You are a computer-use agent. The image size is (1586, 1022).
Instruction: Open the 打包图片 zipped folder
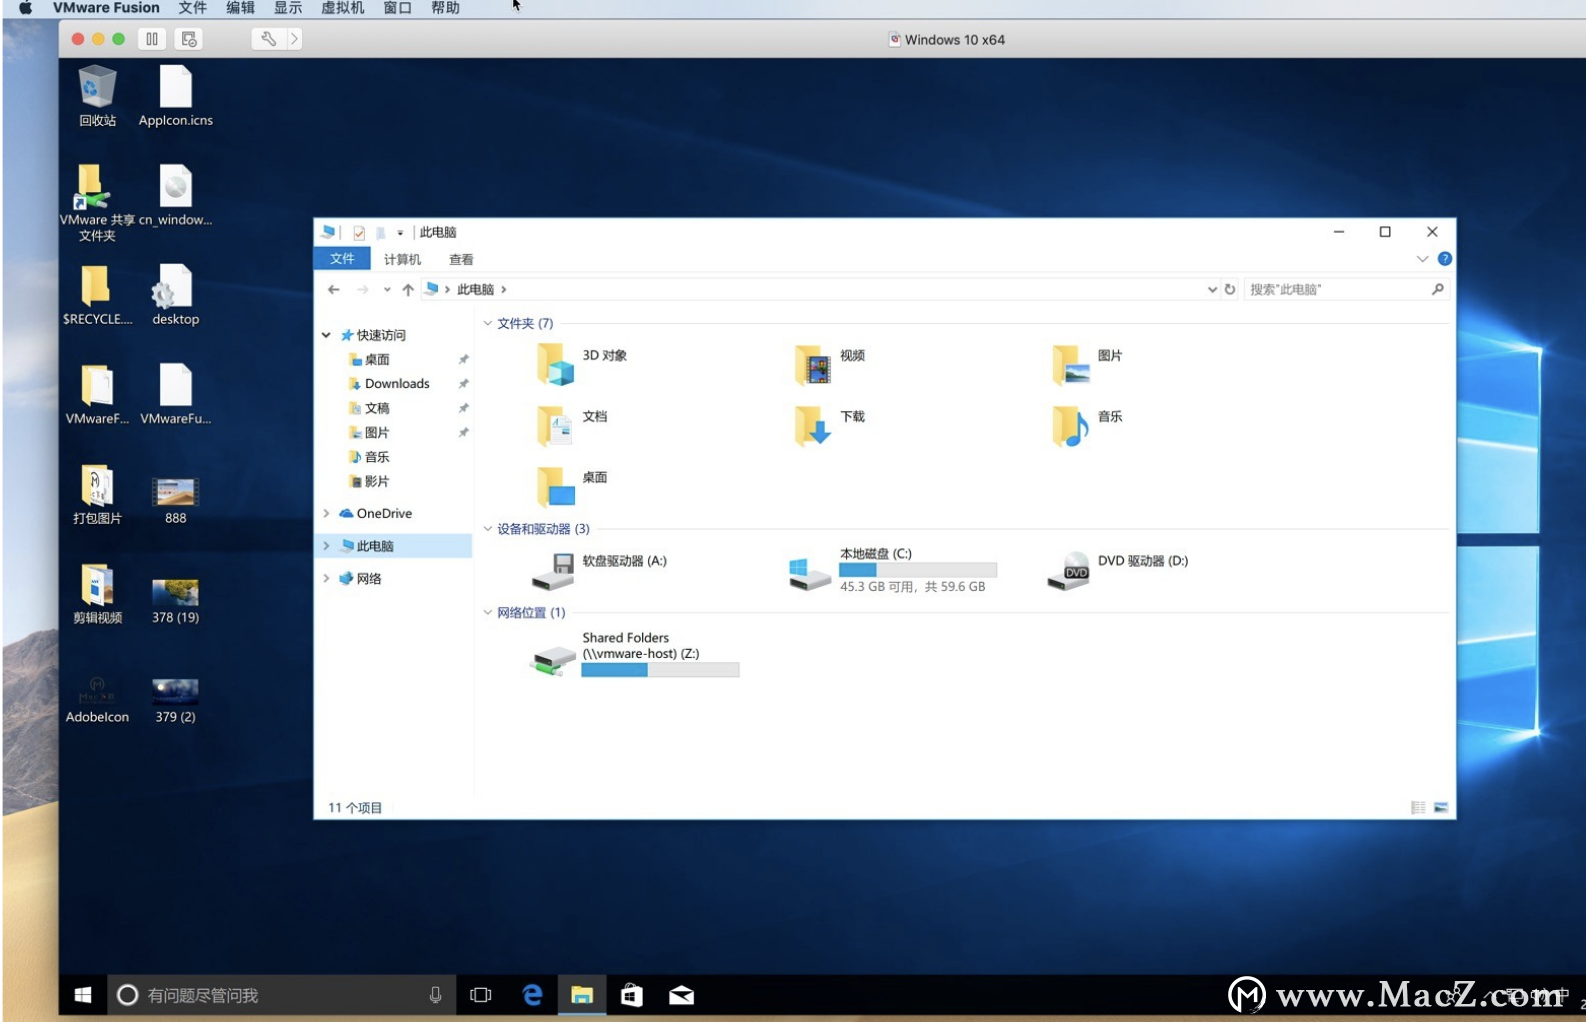[97, 495]
